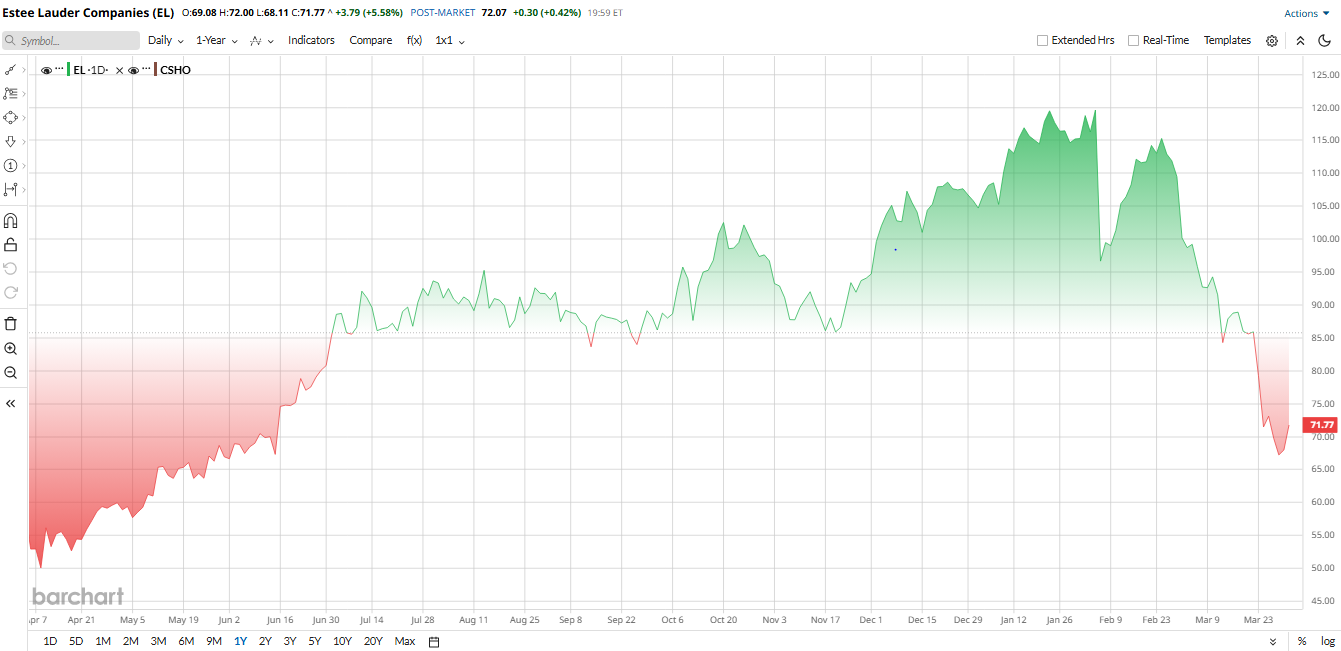
Task: Open the Daily frequency dropdown
Action: 166,40
